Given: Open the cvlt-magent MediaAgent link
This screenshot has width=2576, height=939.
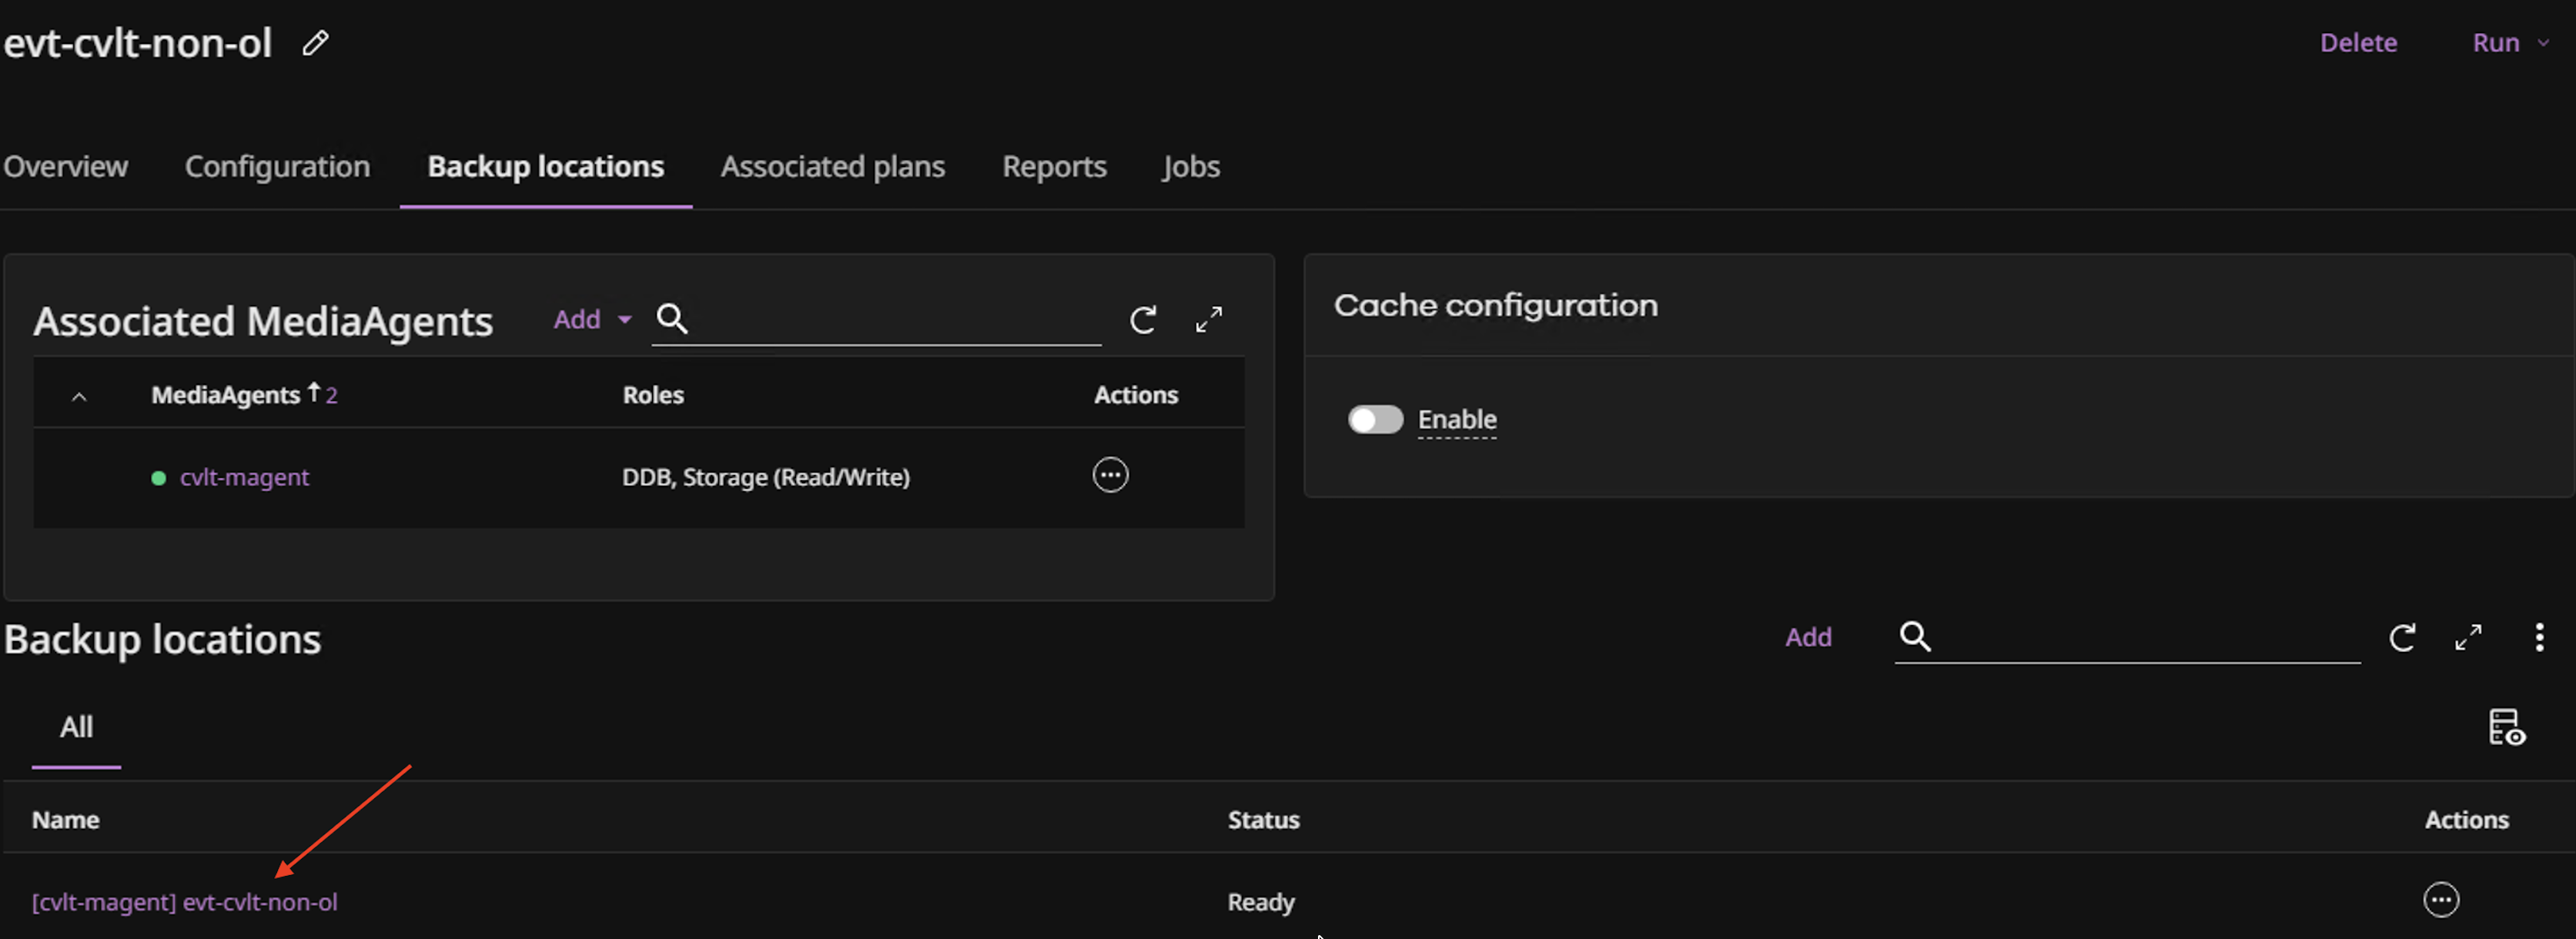Looking at the screenshot, I should pyautogui.click(x=244, y=477).
